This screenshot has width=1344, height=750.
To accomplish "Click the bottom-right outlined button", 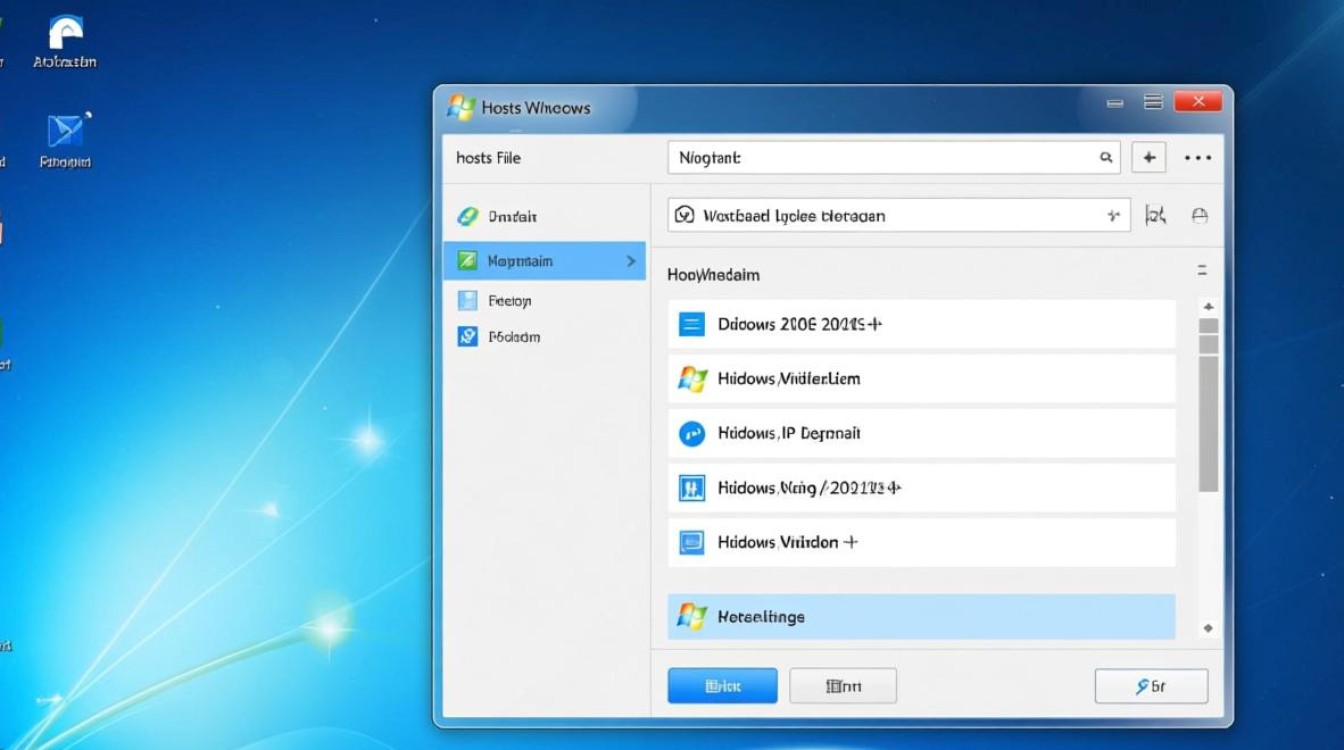I will pyautogui.click(x=1151, y=686).
